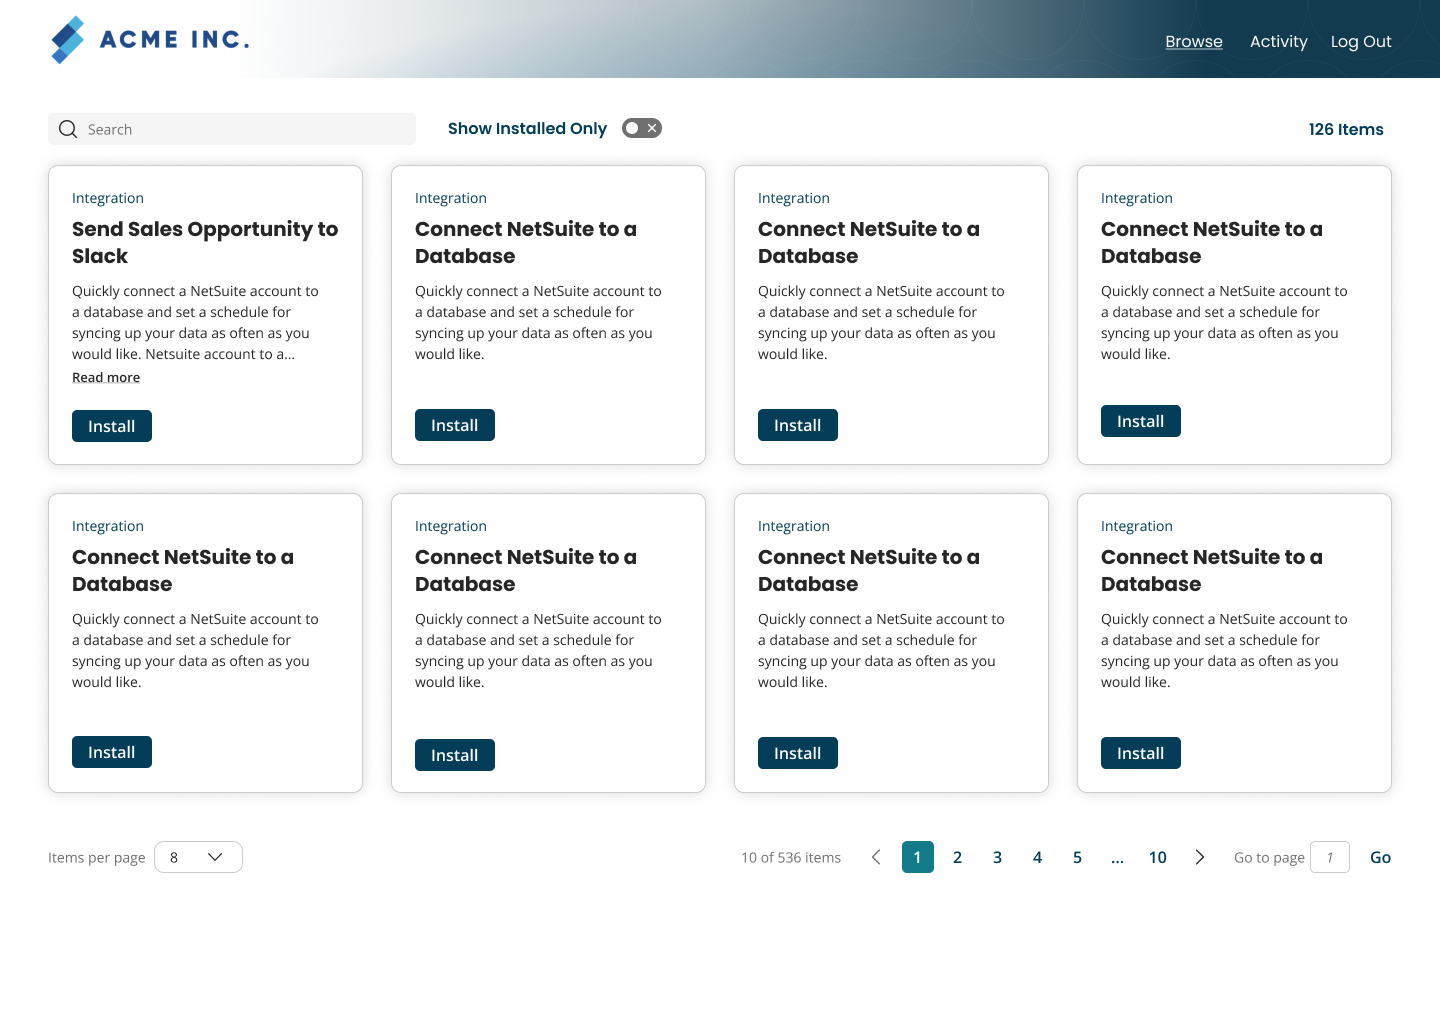Click the ACME Inc. logo
This screenshot has height=1024, width=1440.
pos(150,40)
